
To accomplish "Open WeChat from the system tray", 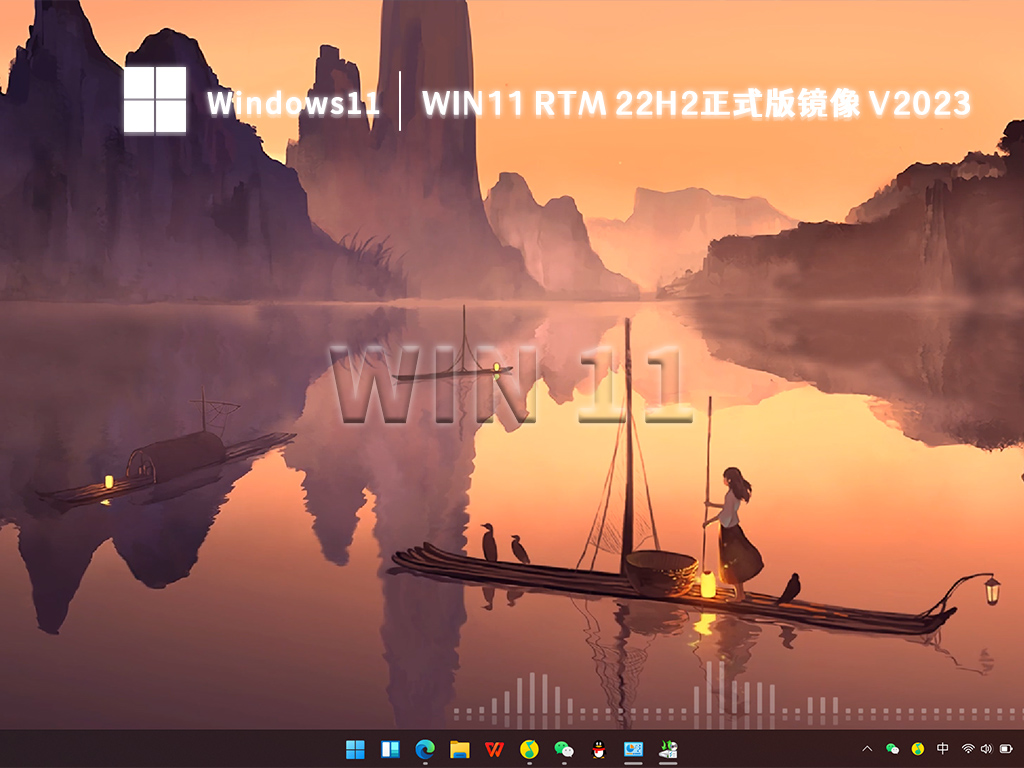I will tap(892, 749).
